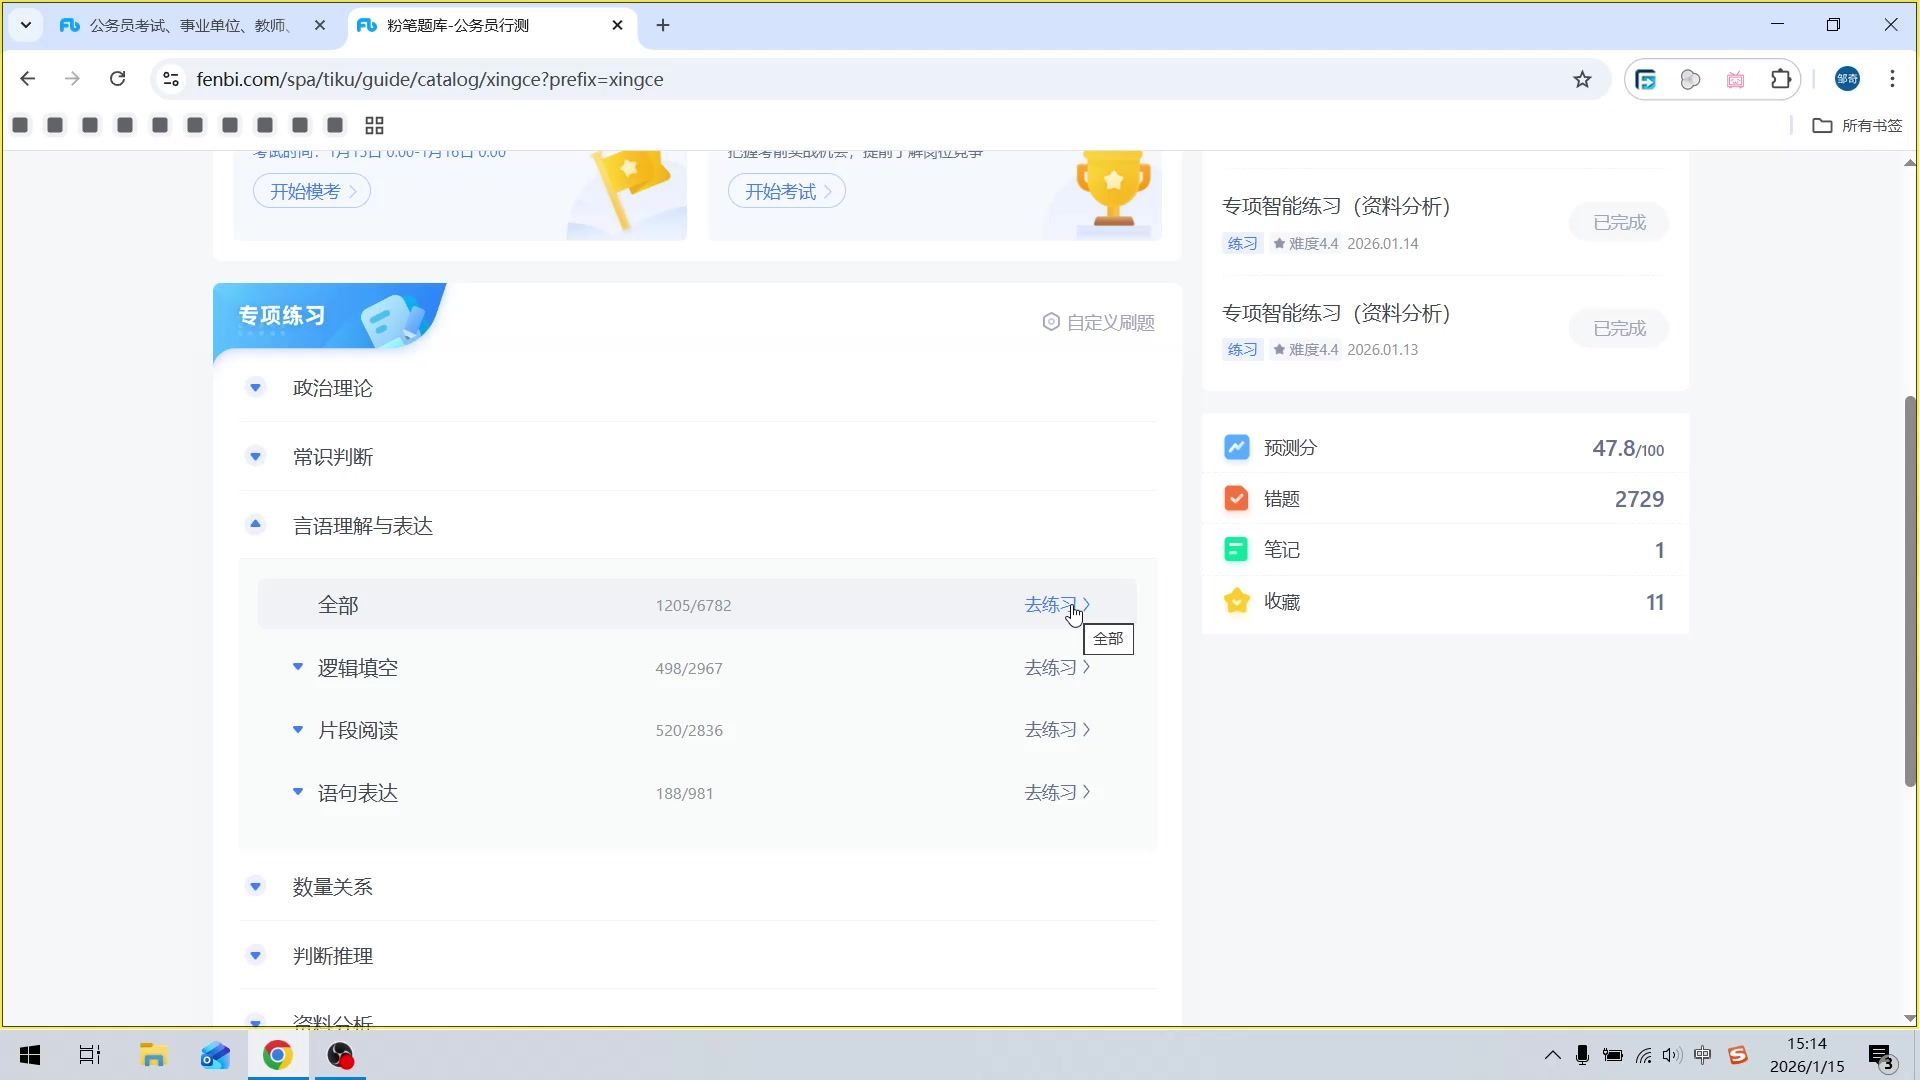
Task: Expand 片段阅读 subcategory arrow
Action: point(297,730)
